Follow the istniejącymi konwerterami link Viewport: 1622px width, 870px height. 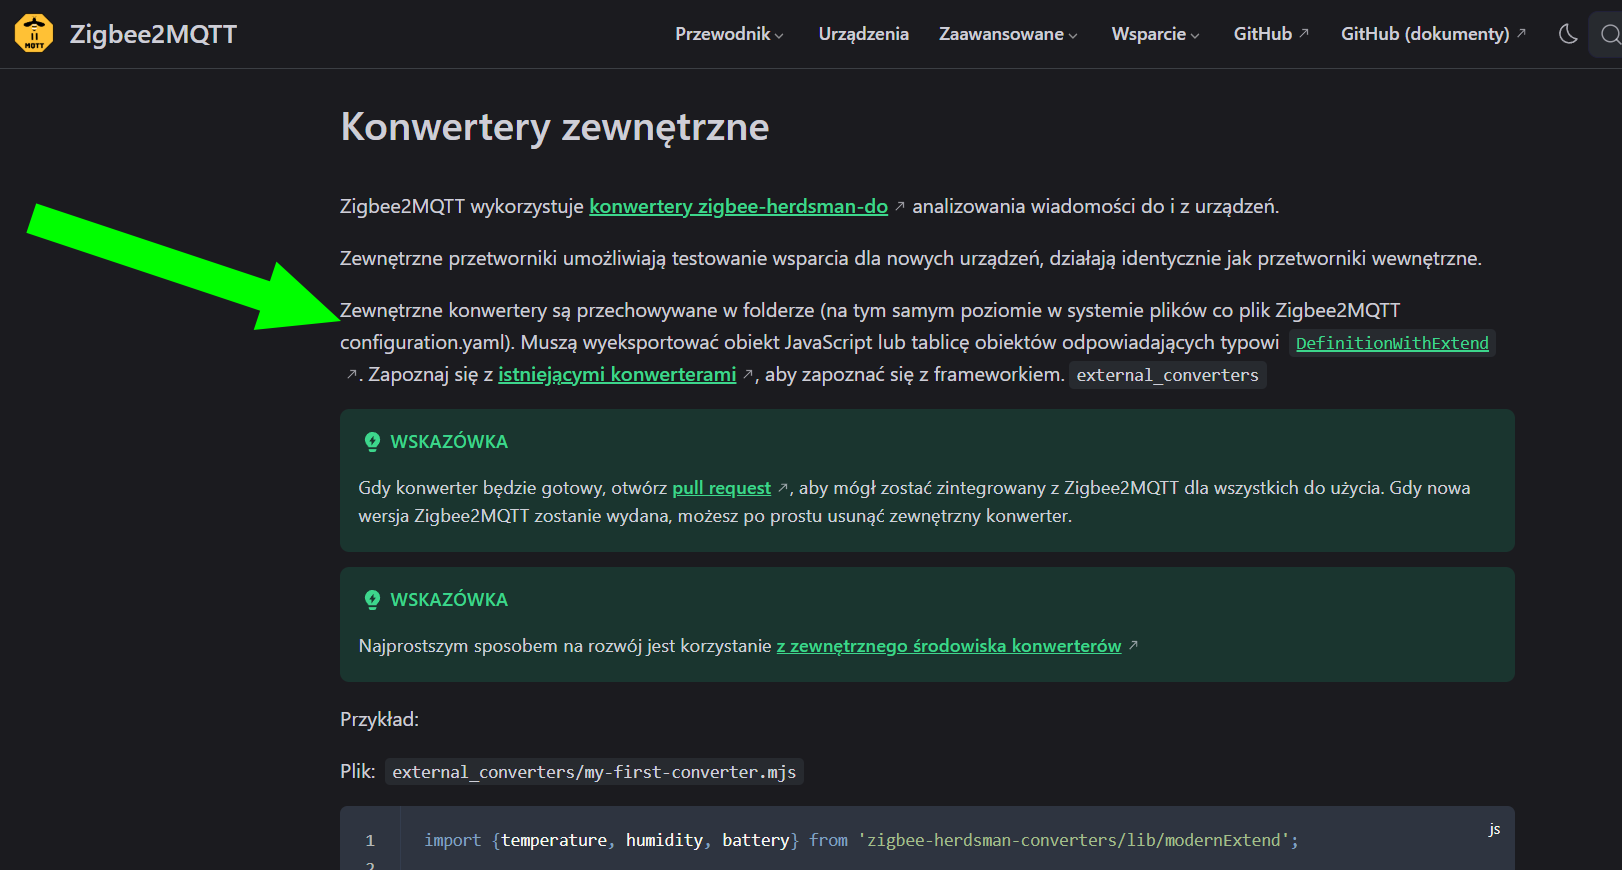[x=617, y=374]
